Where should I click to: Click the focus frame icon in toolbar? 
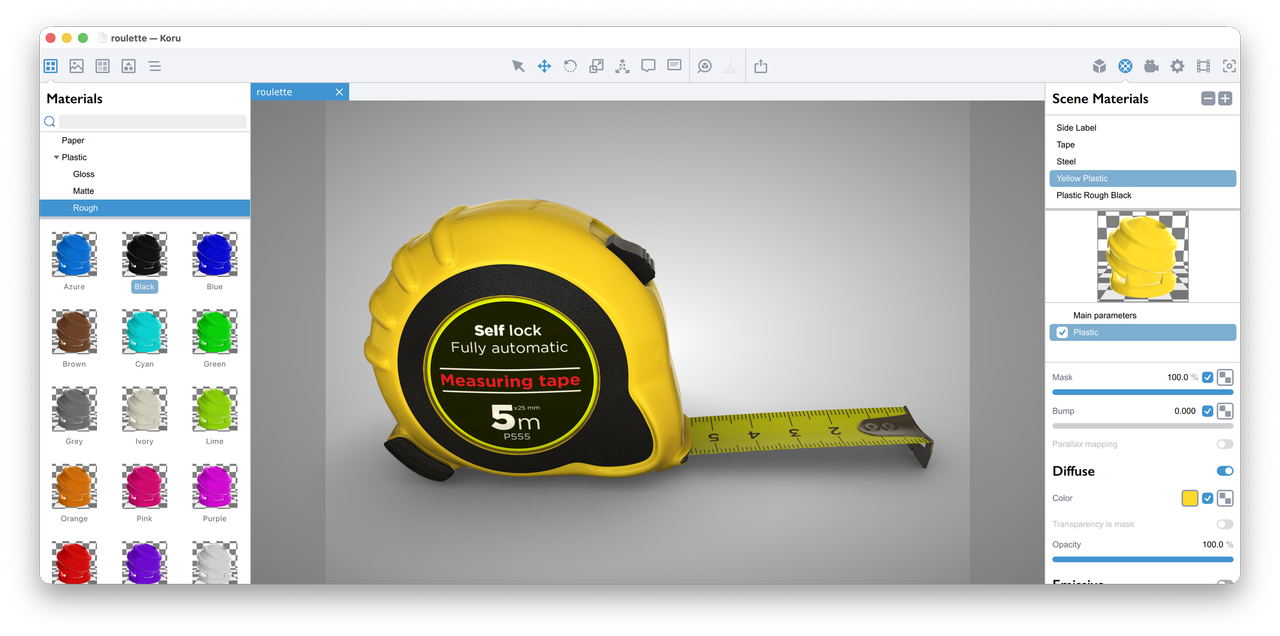(1229, 66)
